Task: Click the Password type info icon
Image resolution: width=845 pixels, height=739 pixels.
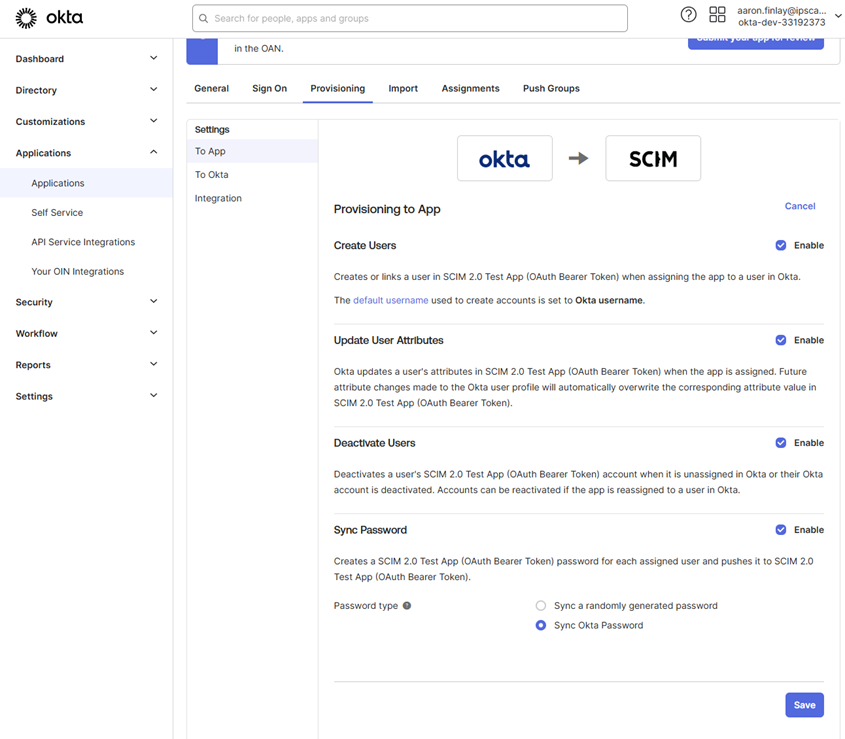Action: coord(407,606)
